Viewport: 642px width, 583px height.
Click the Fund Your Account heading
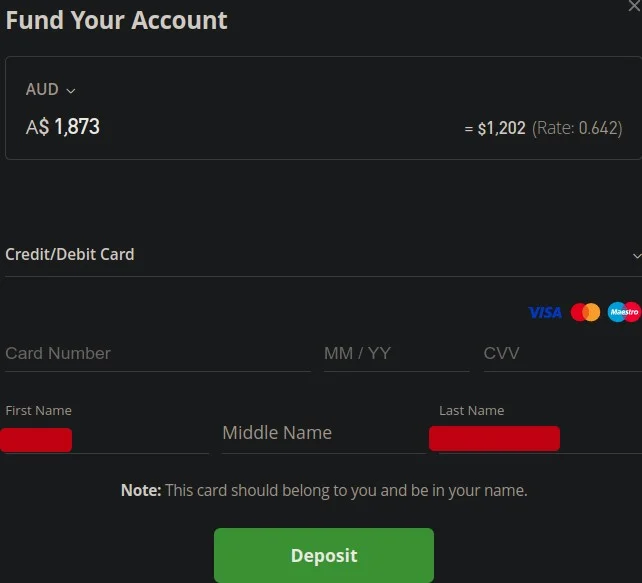point(117,20)
